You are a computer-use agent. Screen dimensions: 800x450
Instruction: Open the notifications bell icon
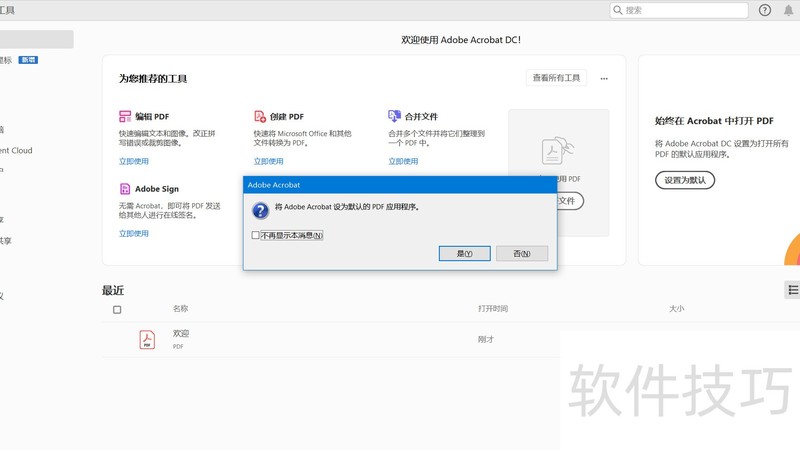(788, 10)
